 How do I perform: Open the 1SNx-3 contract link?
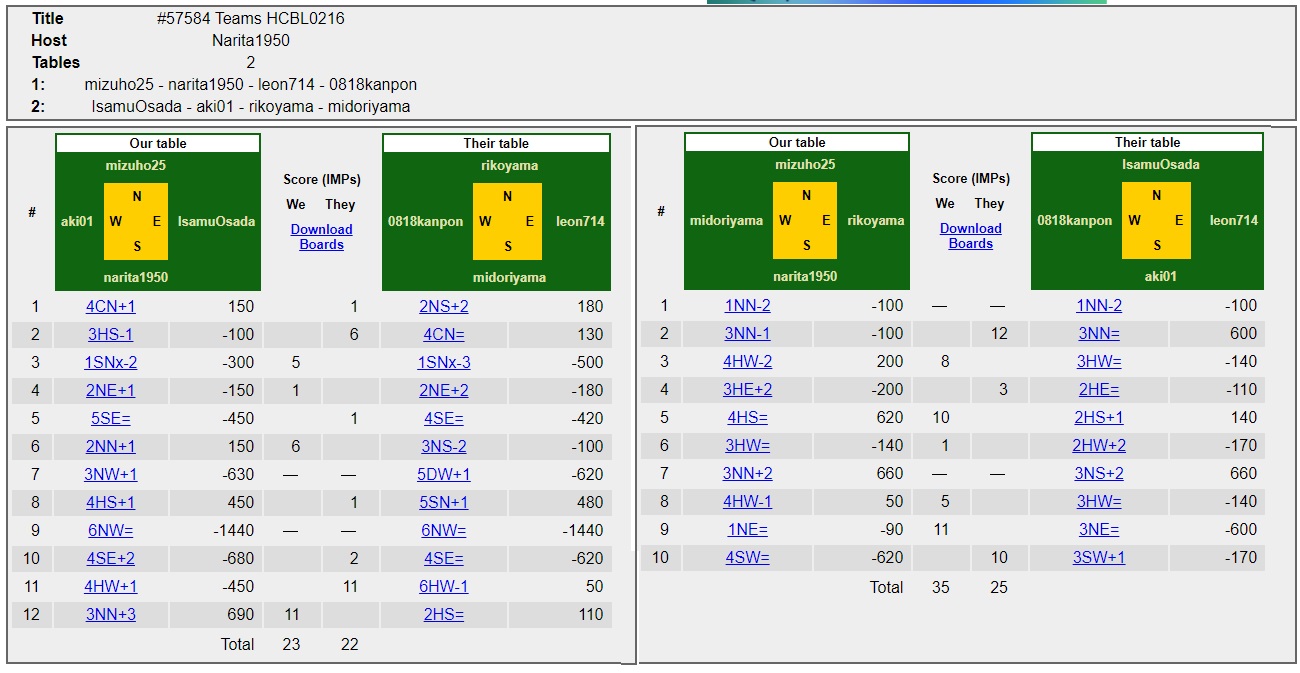point(443,362)
